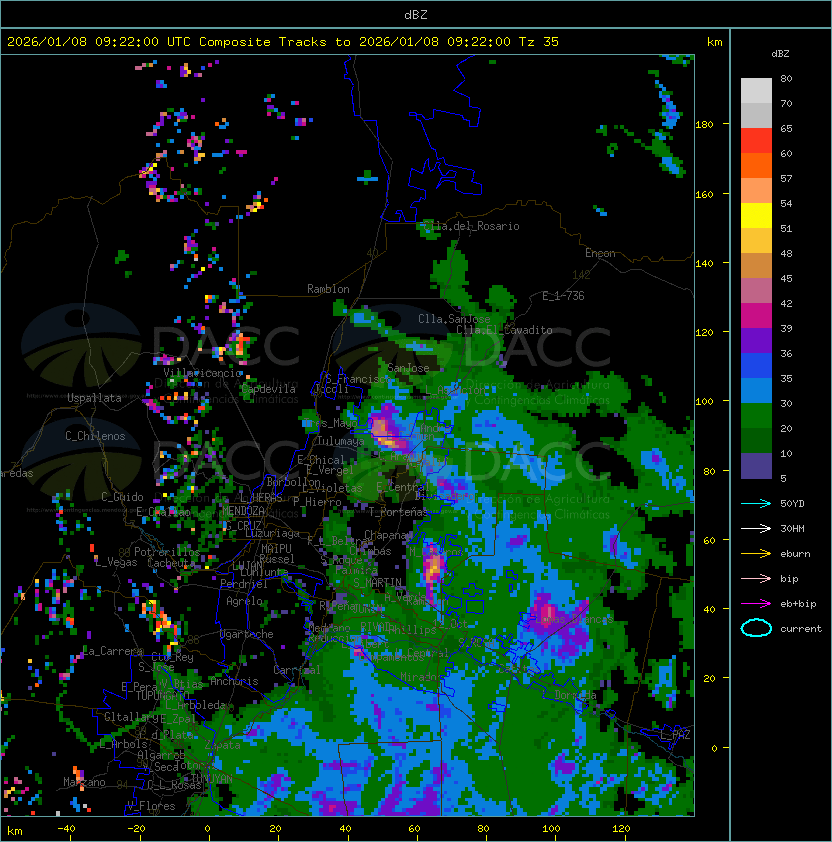Viewport: 832px width, 842px height.
Task: Click the 'Ramblon' place label
Action: tap(328, 289)
